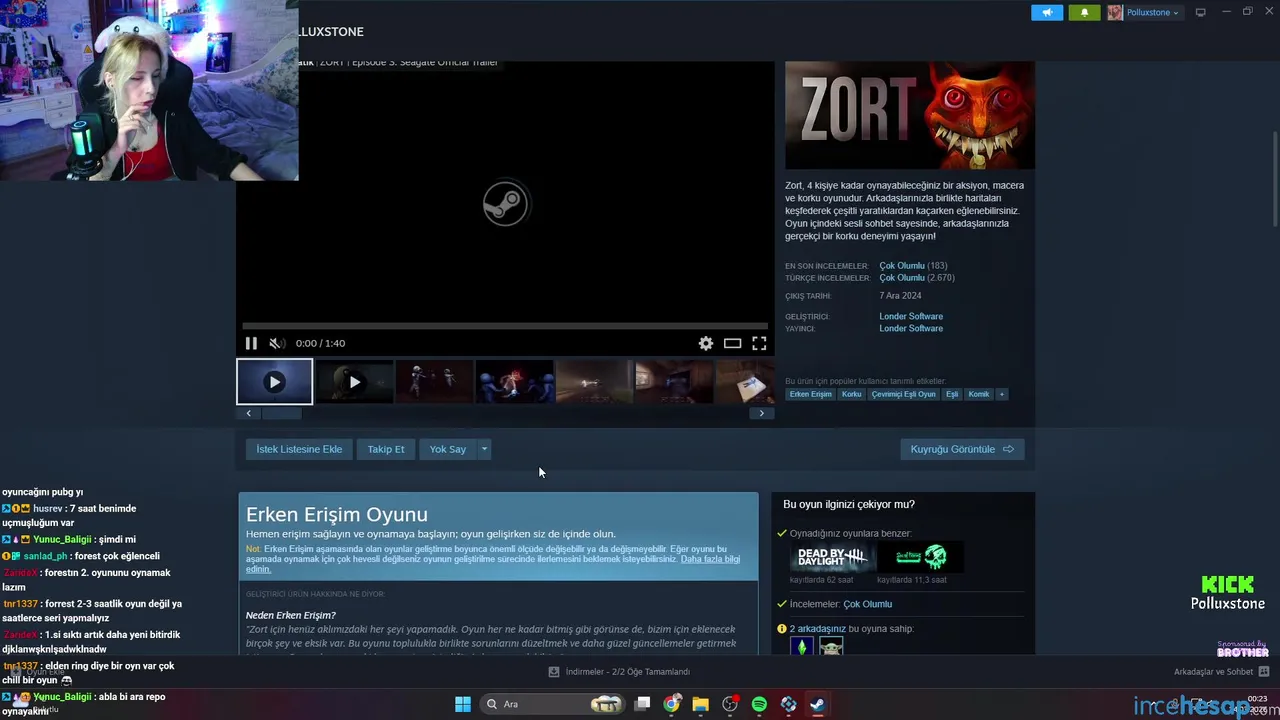Open publisher Londer Software link
This screenshot has width=1280, height=720.
pos(911,328)
